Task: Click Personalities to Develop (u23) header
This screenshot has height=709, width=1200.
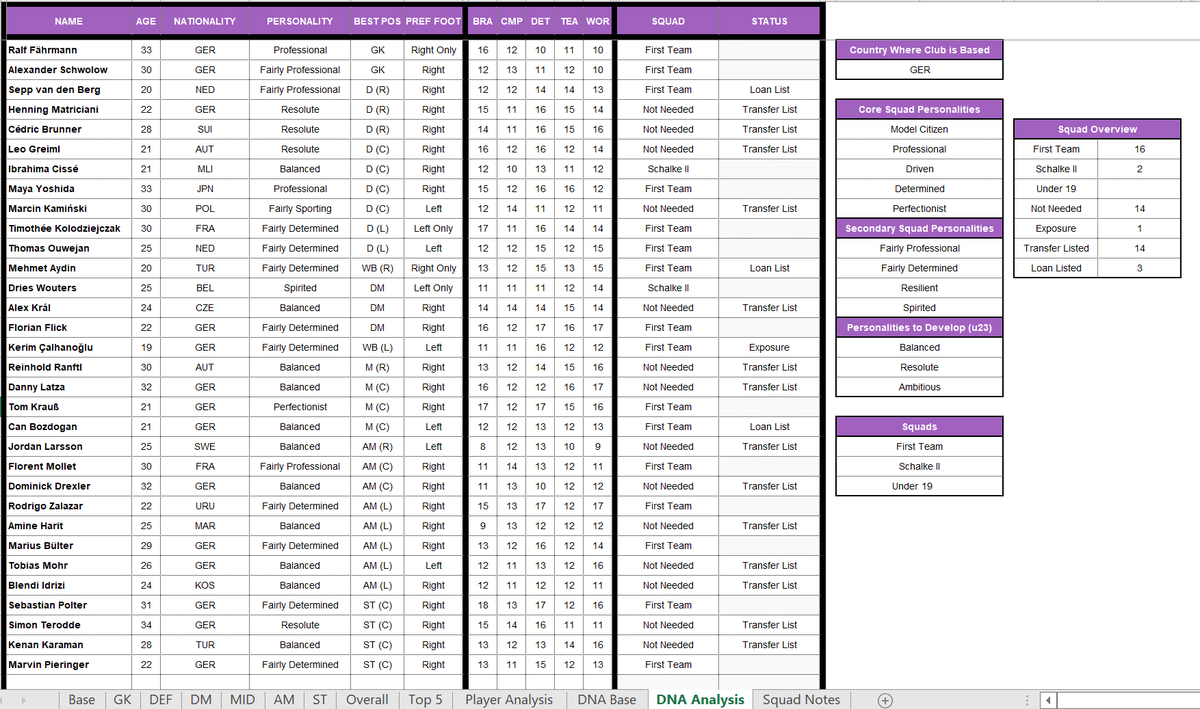Action: [919, 327]
